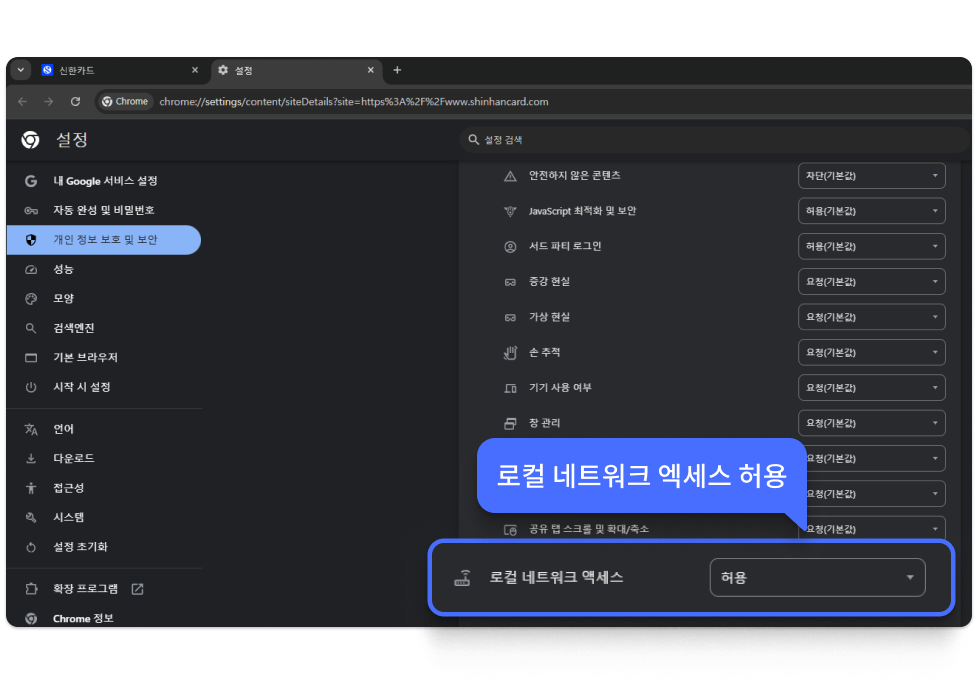Select 자동 완성 및 비밀번호 sidebar item
978x684 pixels.
click(103, 210)
